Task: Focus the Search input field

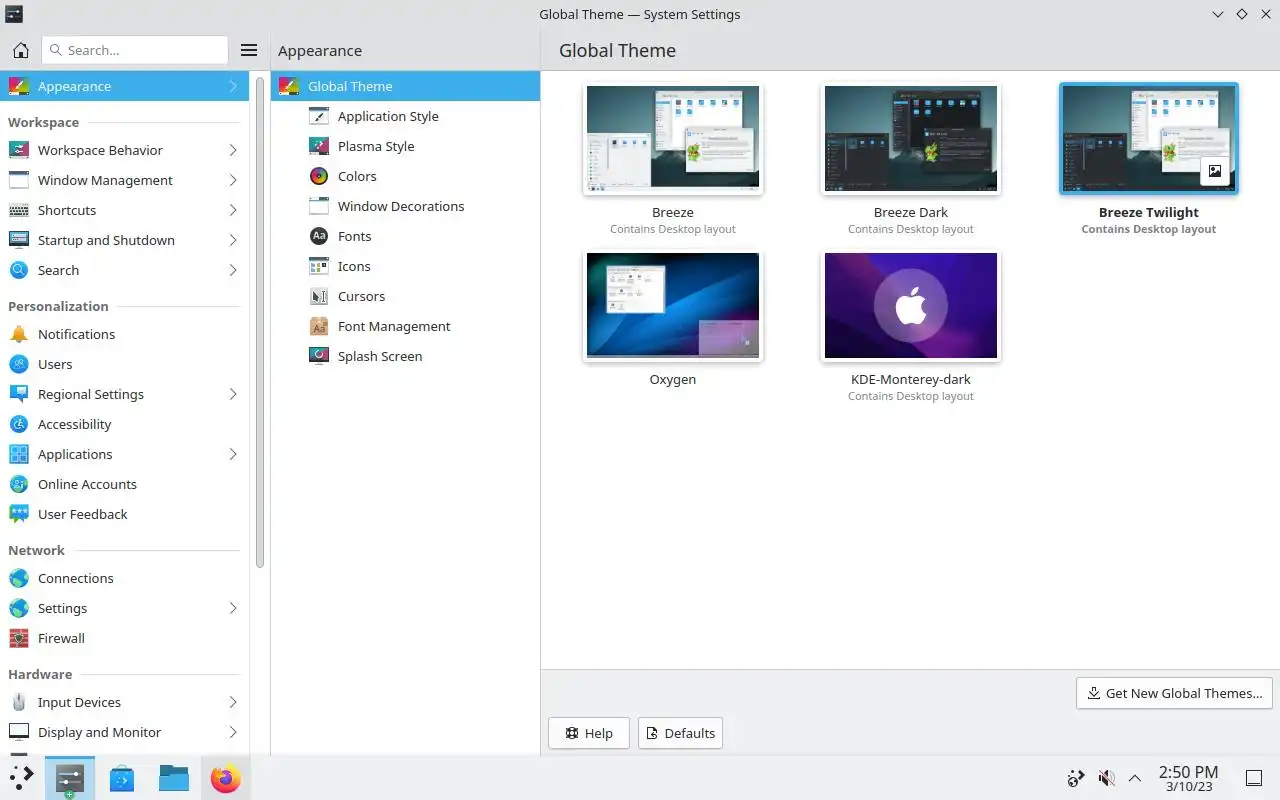Action: click(x=135, y=50)
